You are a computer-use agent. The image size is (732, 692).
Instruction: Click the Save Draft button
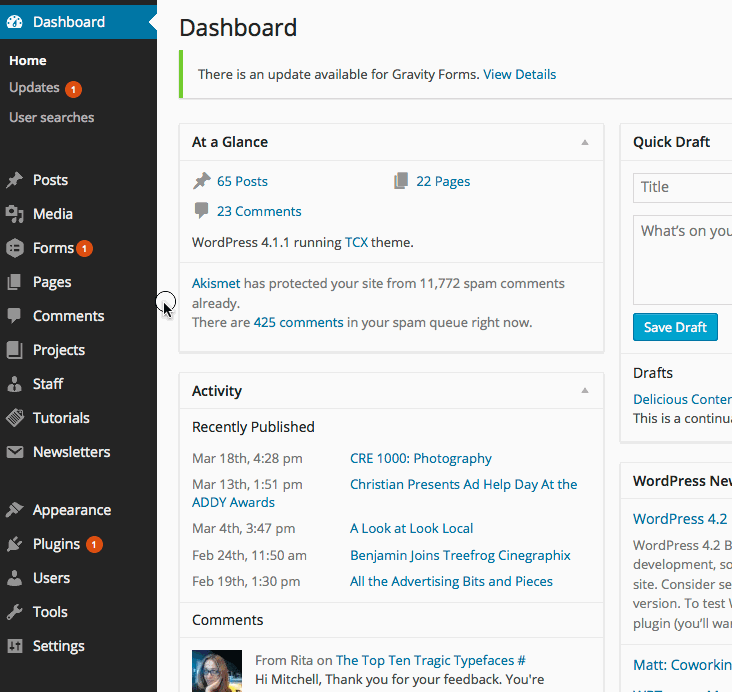[x=675, y=327]
